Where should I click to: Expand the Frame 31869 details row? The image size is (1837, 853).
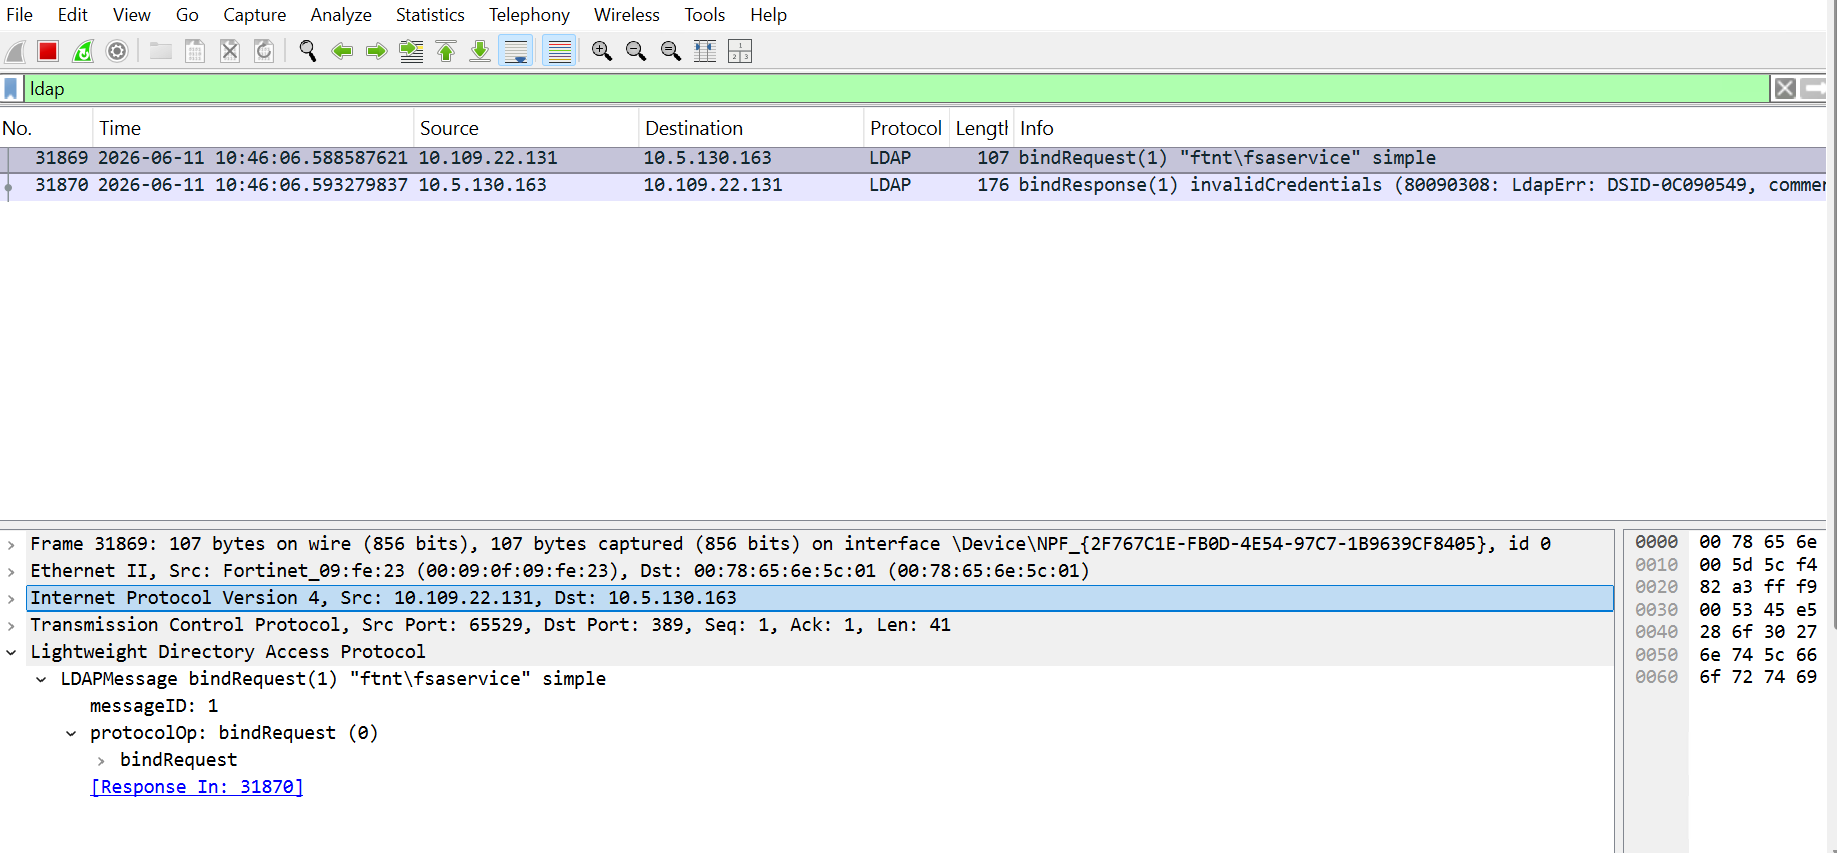pos(11,545)
